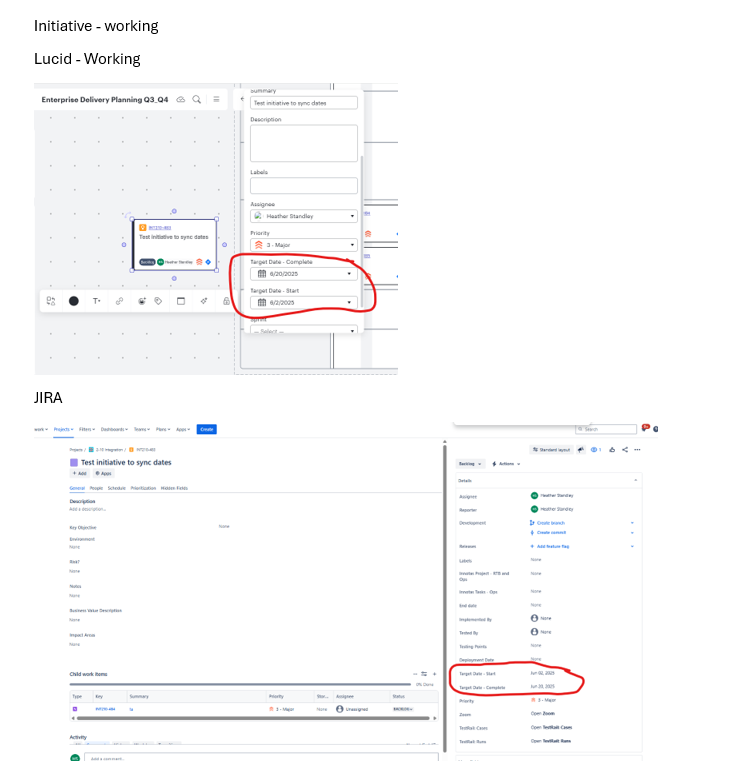The image size is (742, 783).
Task: Click the Labels input field in Lucid panel
Action: [304, 185]
